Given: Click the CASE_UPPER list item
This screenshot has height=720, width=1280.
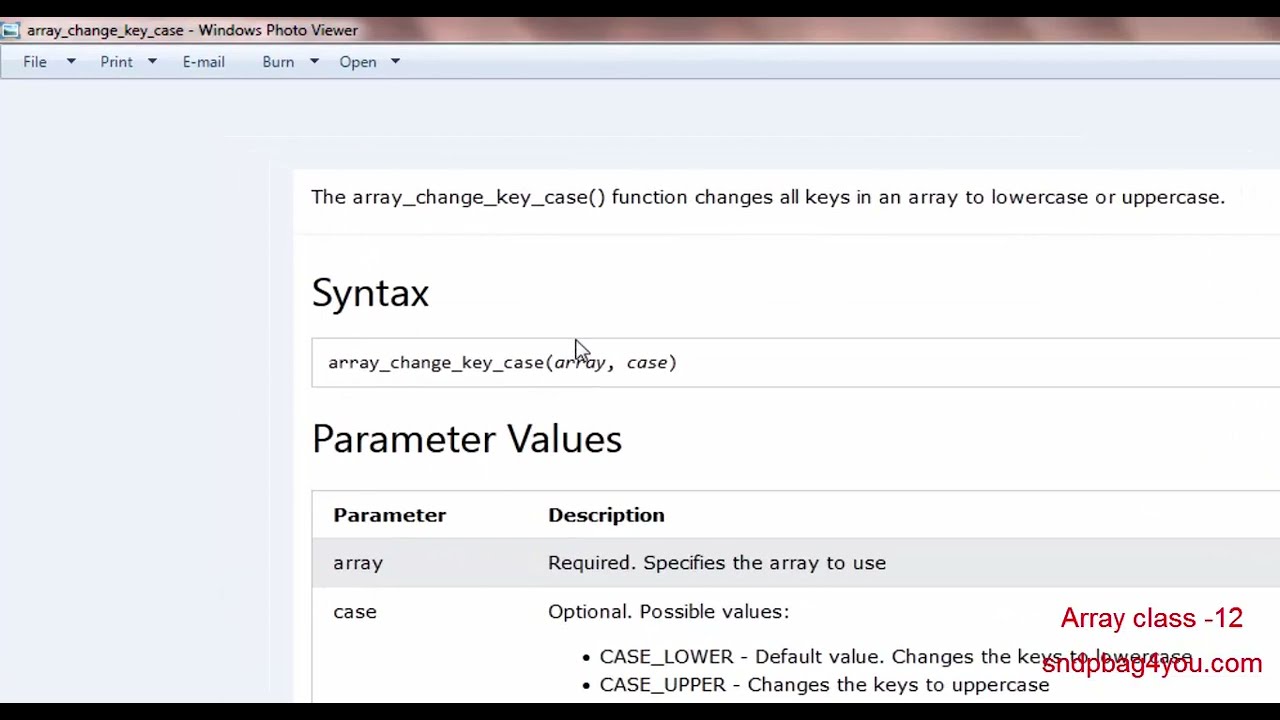Looking at the screenshot, I should (824, 685).
